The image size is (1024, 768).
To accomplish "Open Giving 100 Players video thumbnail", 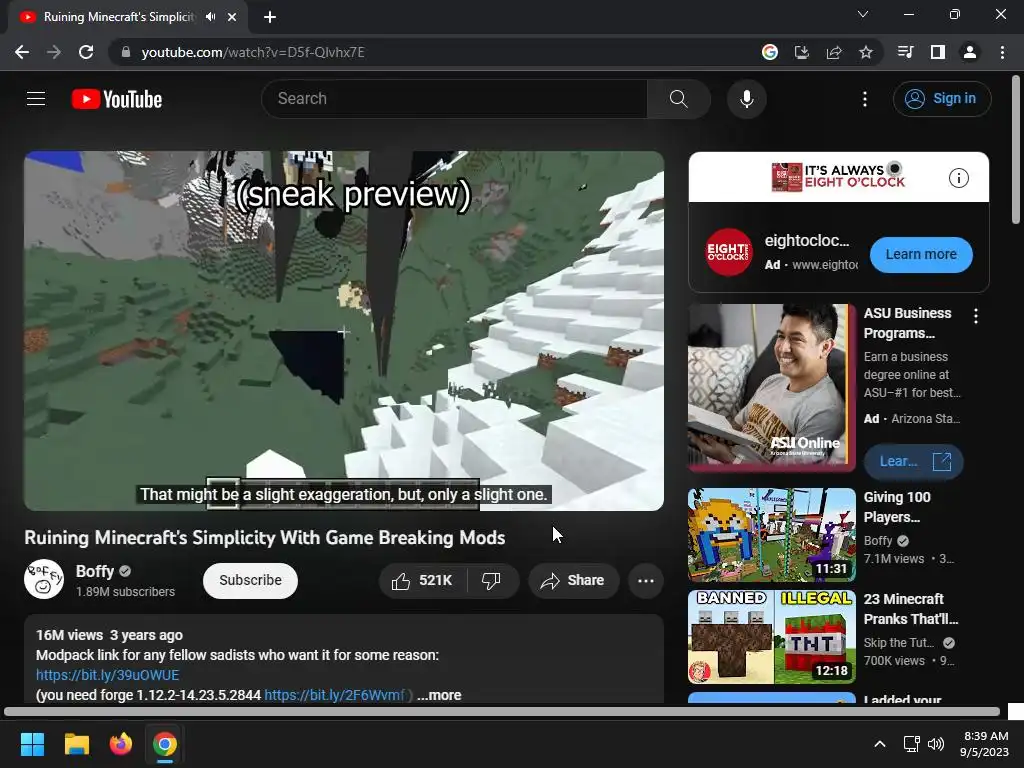I will point(771,535).
